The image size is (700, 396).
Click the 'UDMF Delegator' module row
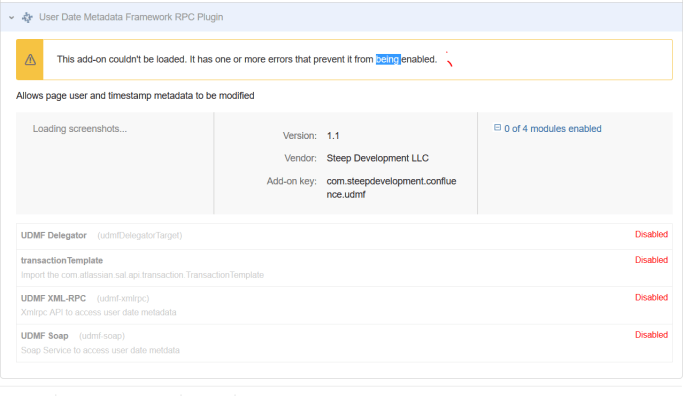(344, 235)
